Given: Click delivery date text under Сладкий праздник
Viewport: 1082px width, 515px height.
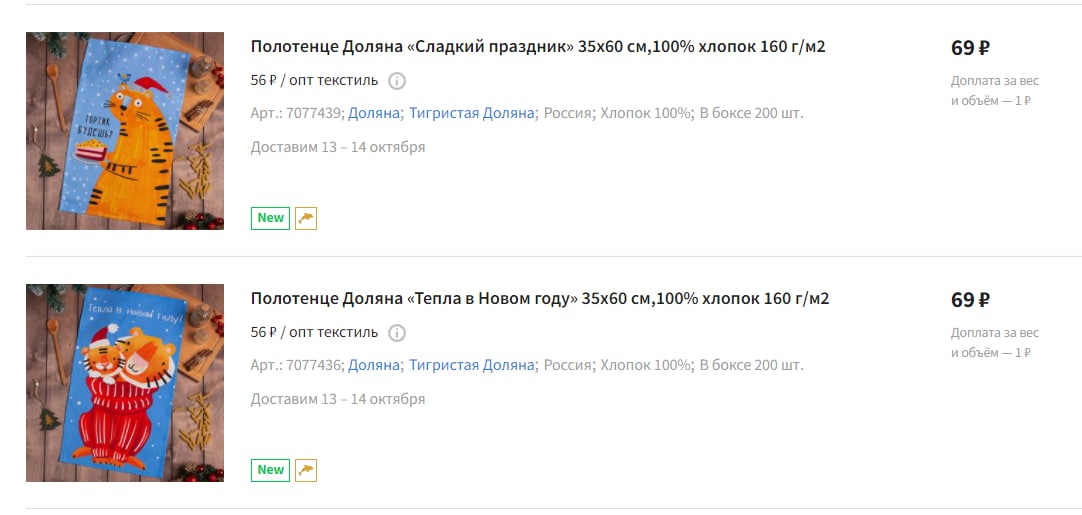Looking at the screenshot, I should 338,147.
